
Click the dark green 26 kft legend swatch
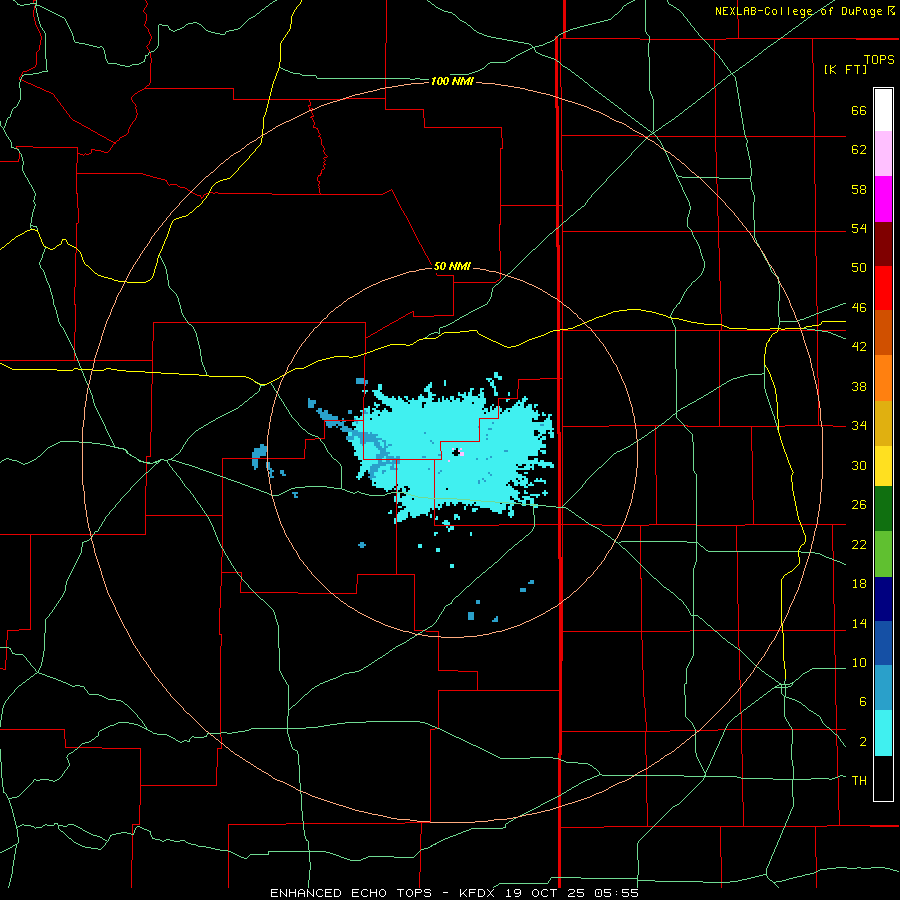point(883,509)
